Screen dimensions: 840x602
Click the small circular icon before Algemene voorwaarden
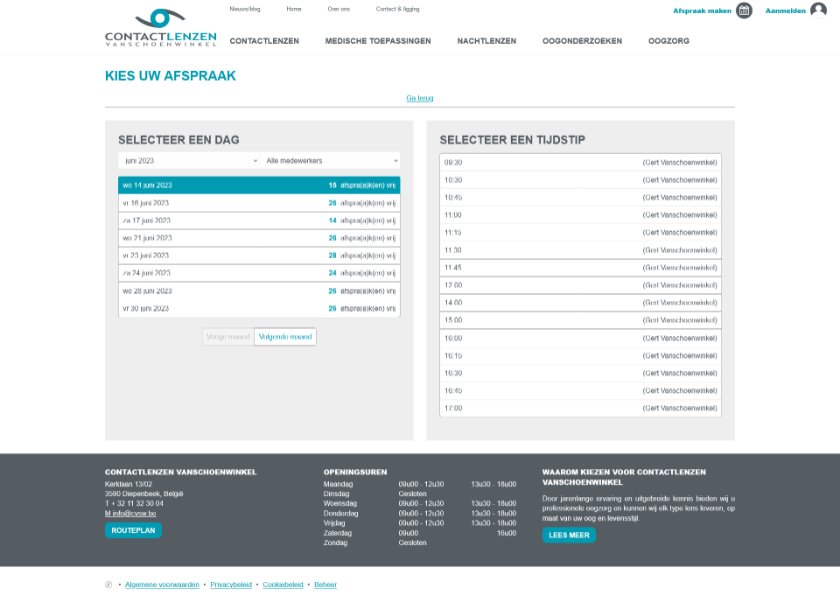pos(108,584)
